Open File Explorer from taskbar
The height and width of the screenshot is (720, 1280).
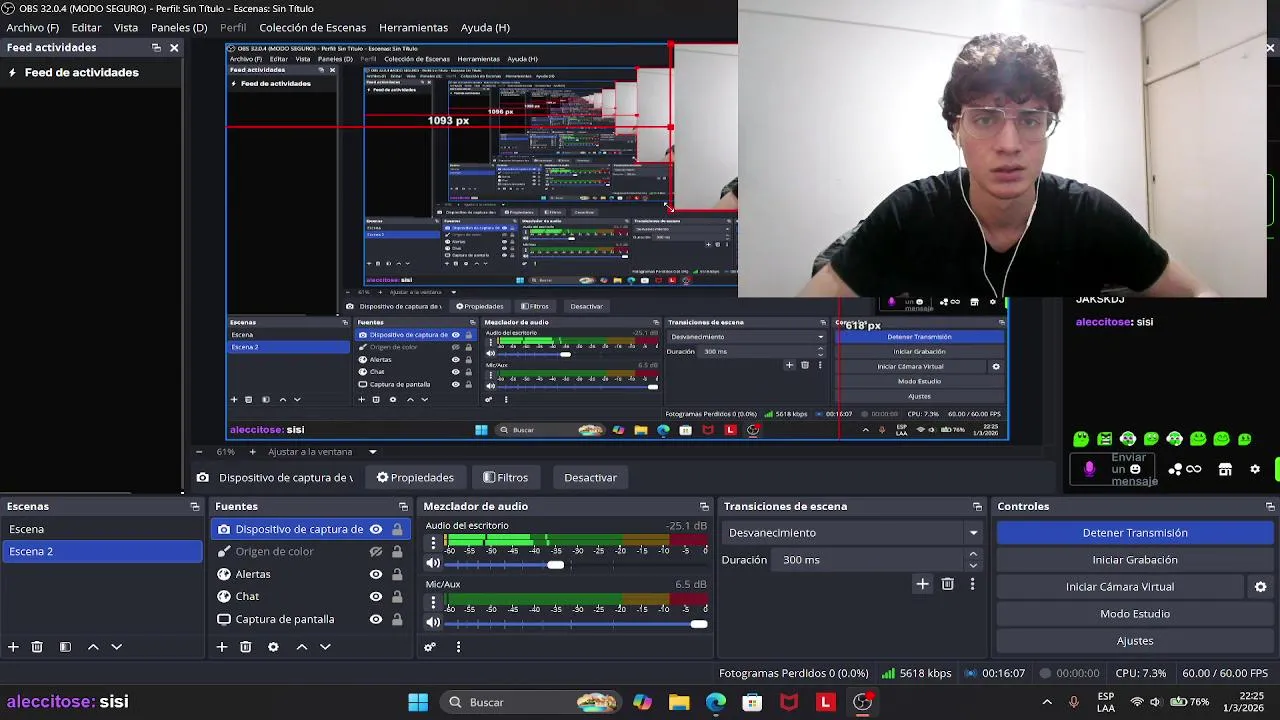[x=679, y=702]
